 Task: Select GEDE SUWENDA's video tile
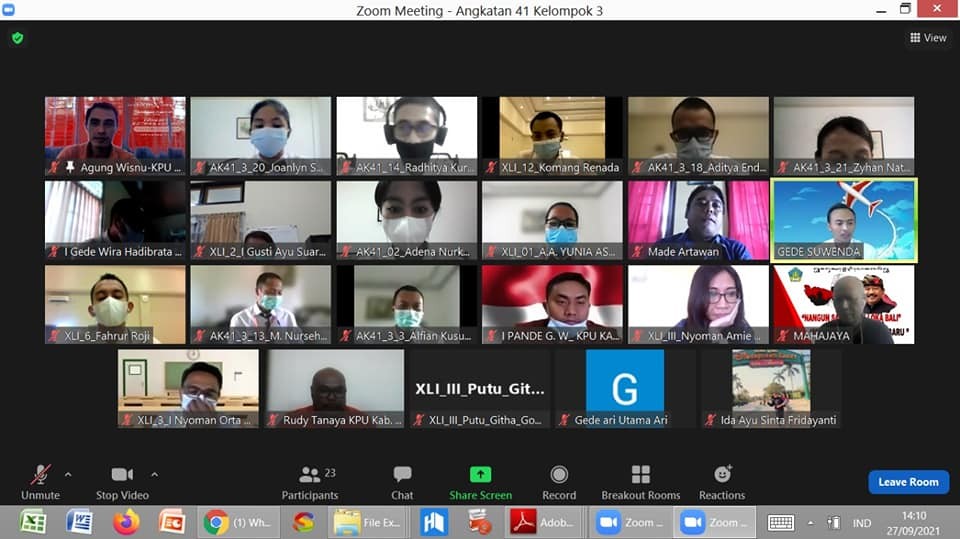pyautogui.click(x=844, y=220)
